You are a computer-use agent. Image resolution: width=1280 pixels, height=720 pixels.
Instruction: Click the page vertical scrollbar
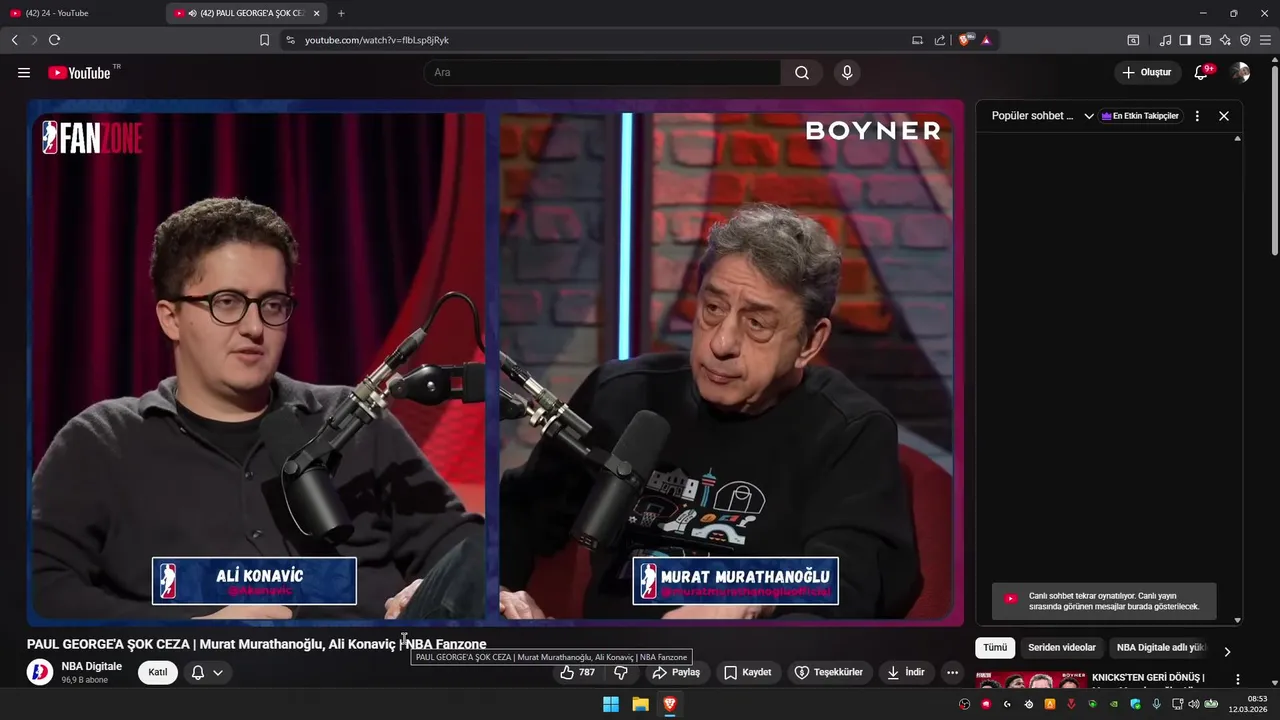click(x=1274, y=160)
